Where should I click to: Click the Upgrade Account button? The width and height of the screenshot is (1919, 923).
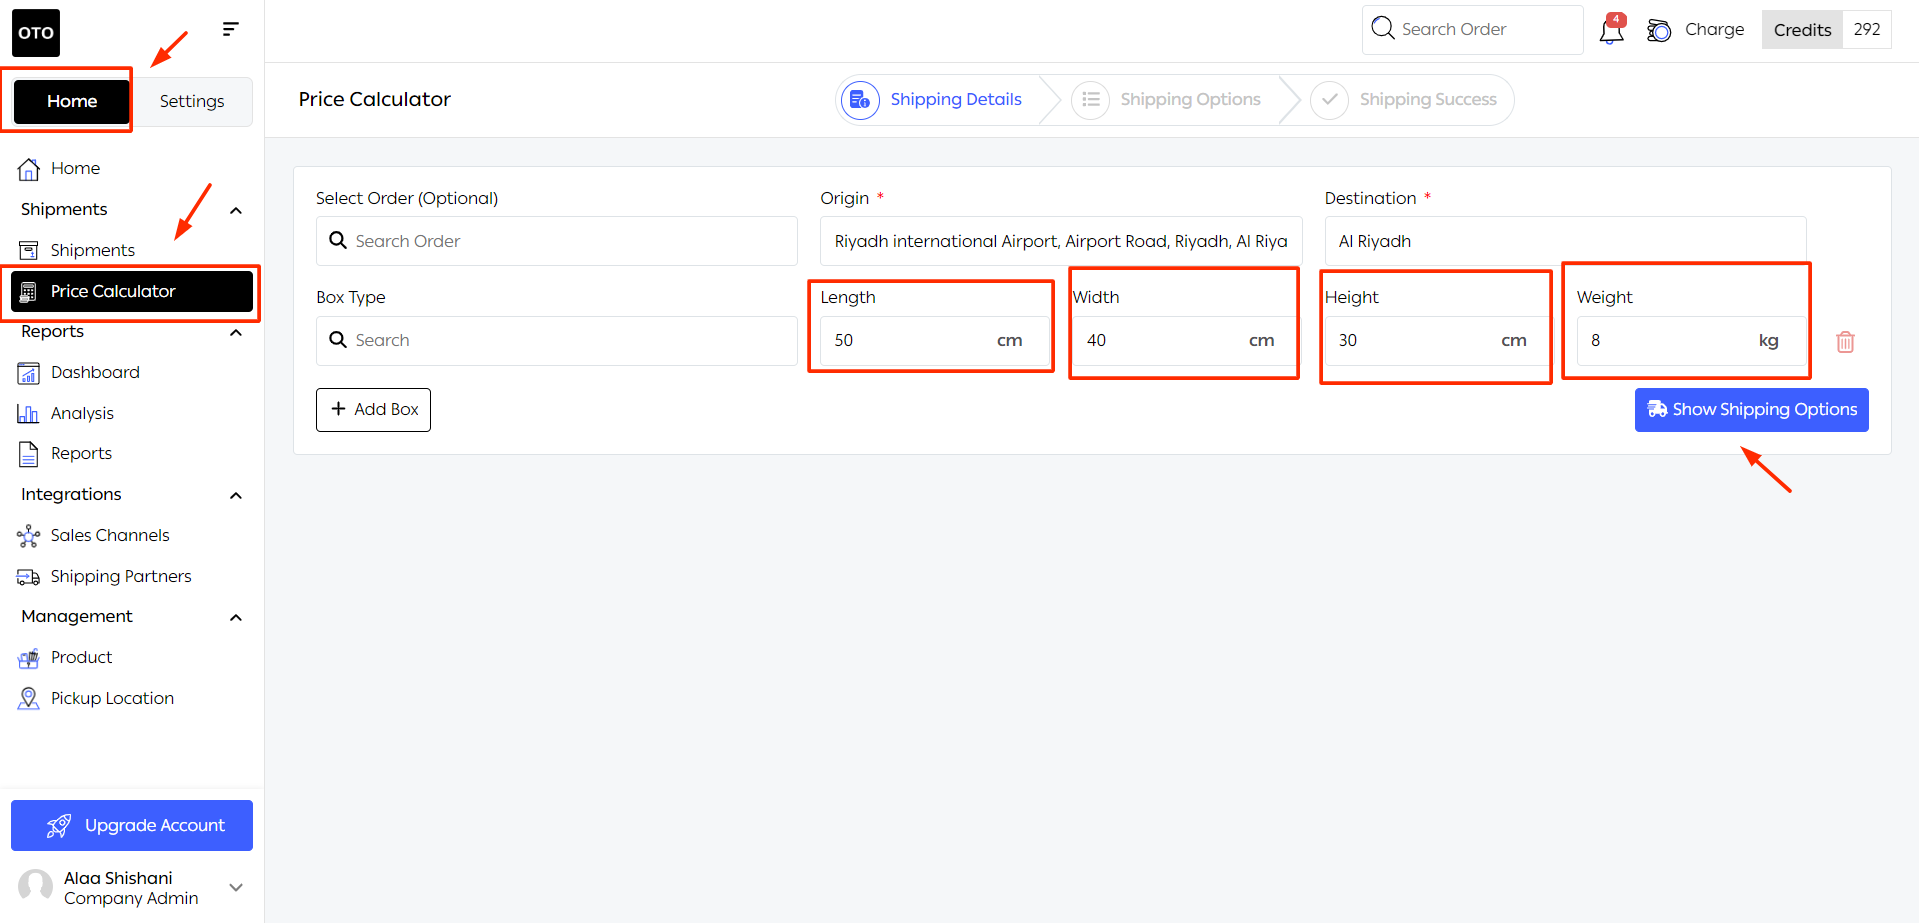point(132,826)
